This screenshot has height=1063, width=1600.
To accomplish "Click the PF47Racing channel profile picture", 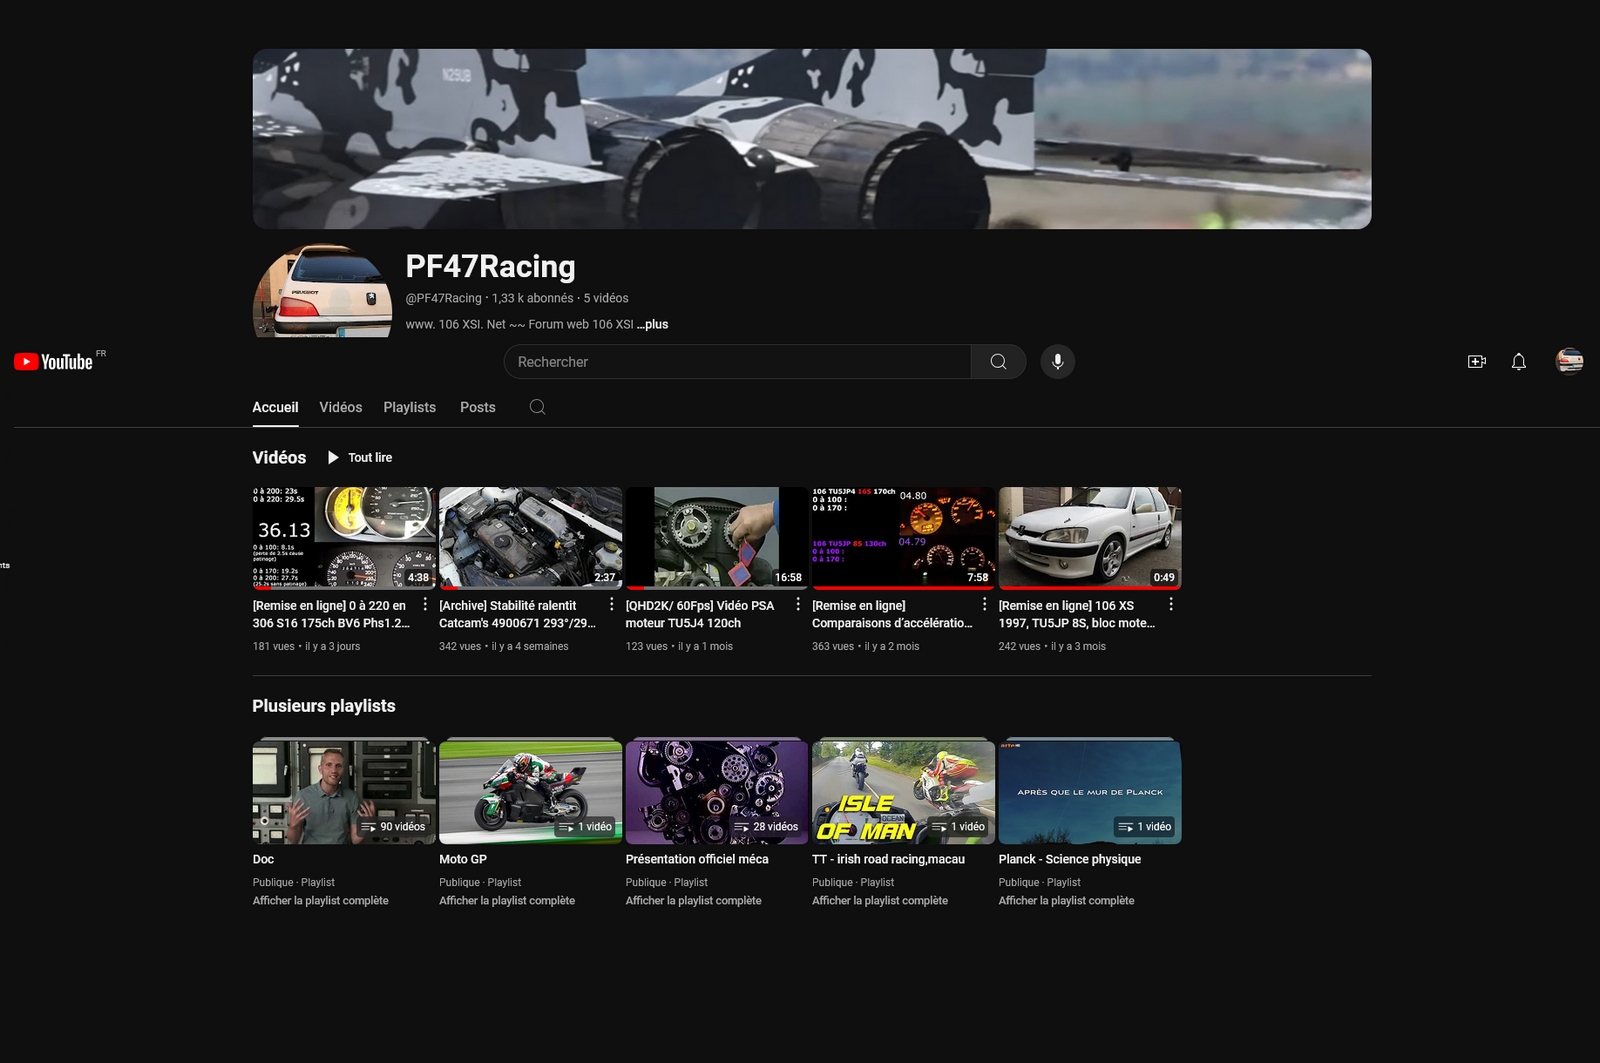I will (322, 292).
